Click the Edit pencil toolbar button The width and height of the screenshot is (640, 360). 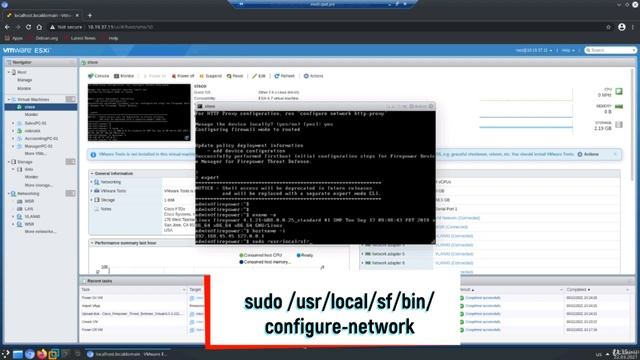click(259, 76)
